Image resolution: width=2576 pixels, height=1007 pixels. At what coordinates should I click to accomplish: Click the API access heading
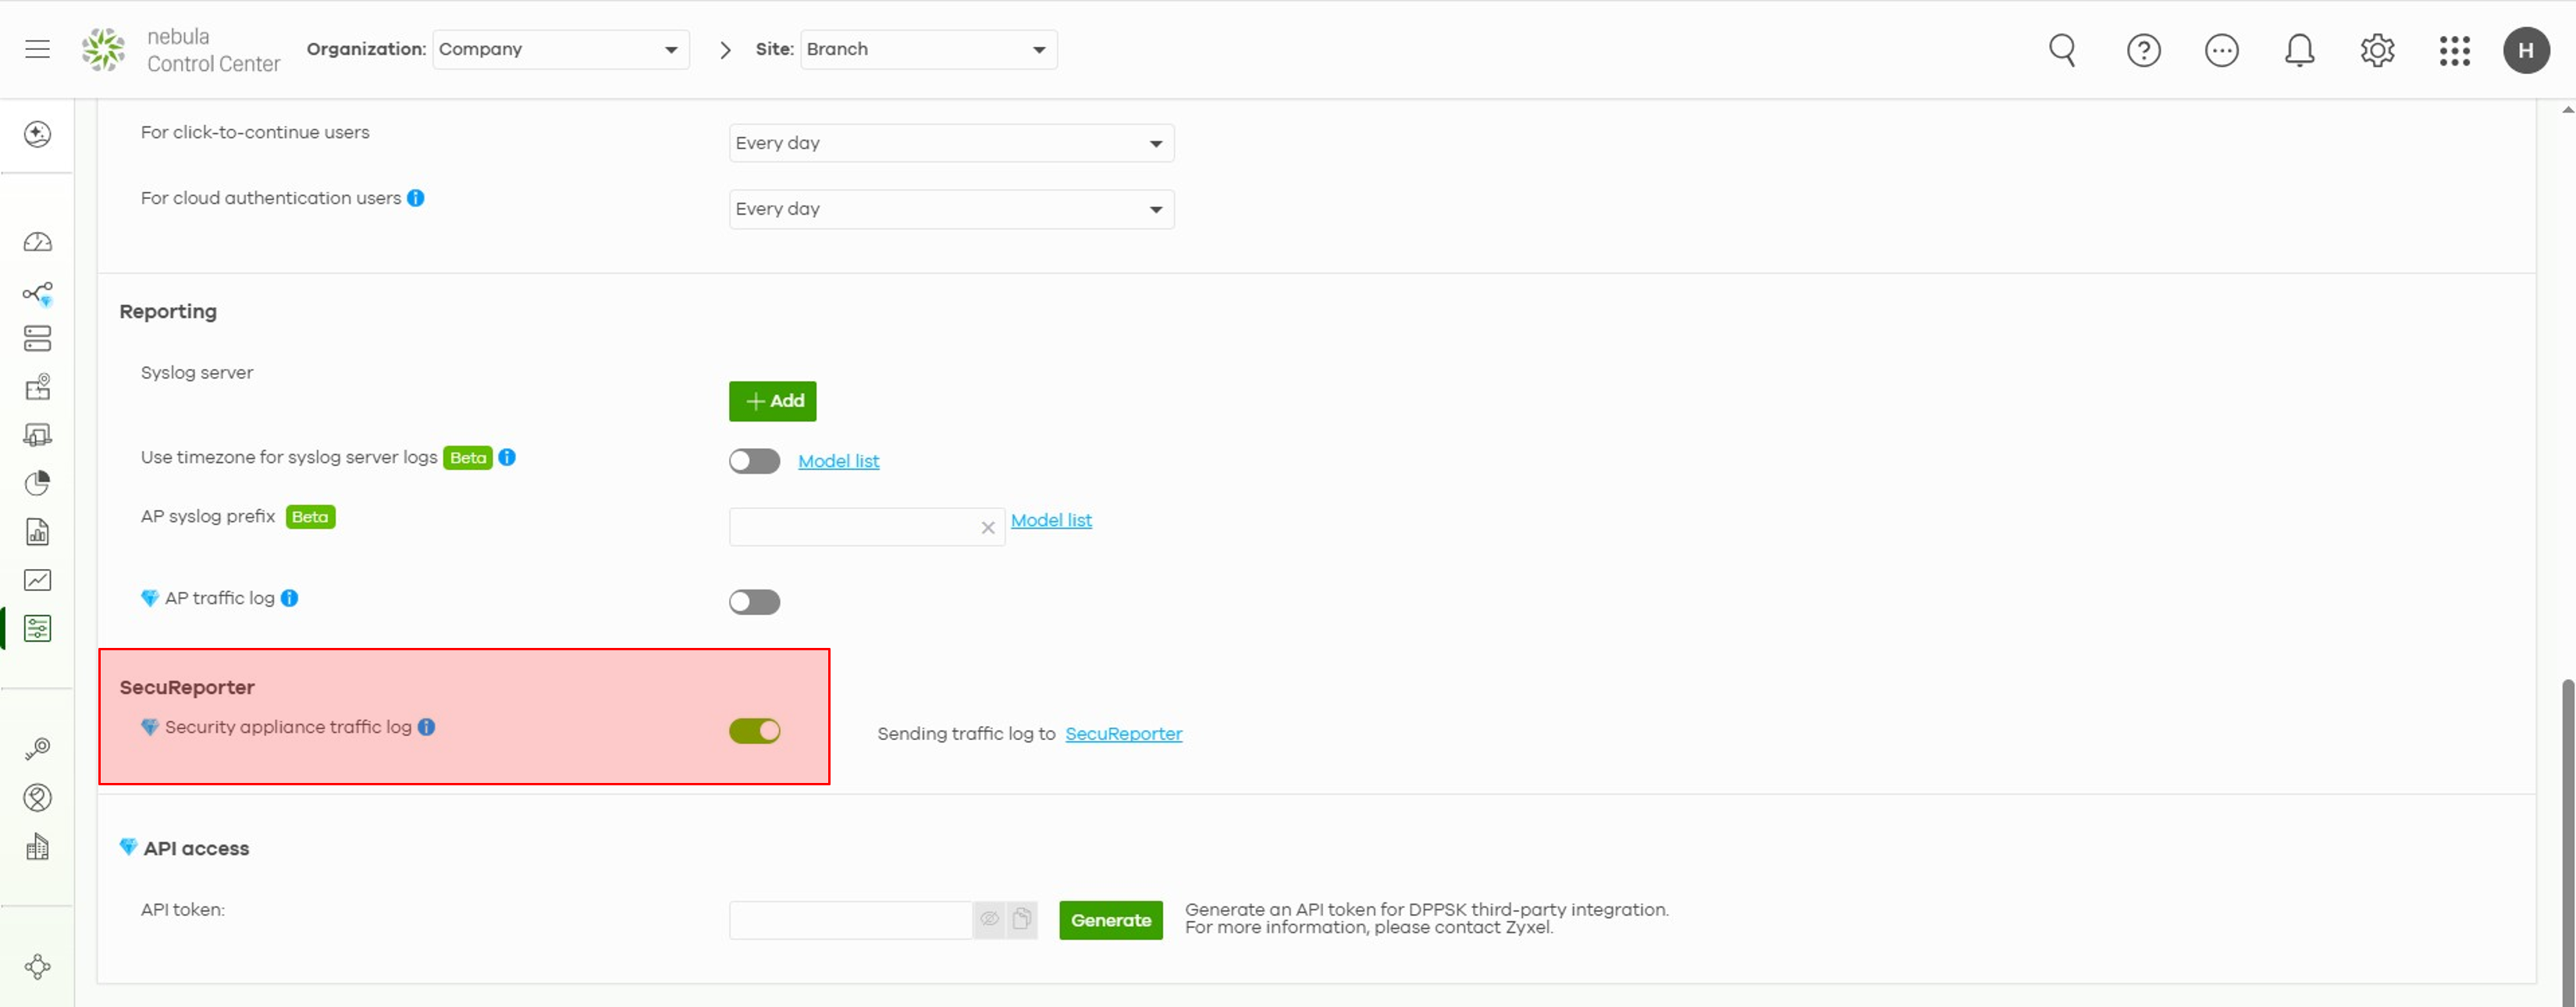[x=196, y=848]
